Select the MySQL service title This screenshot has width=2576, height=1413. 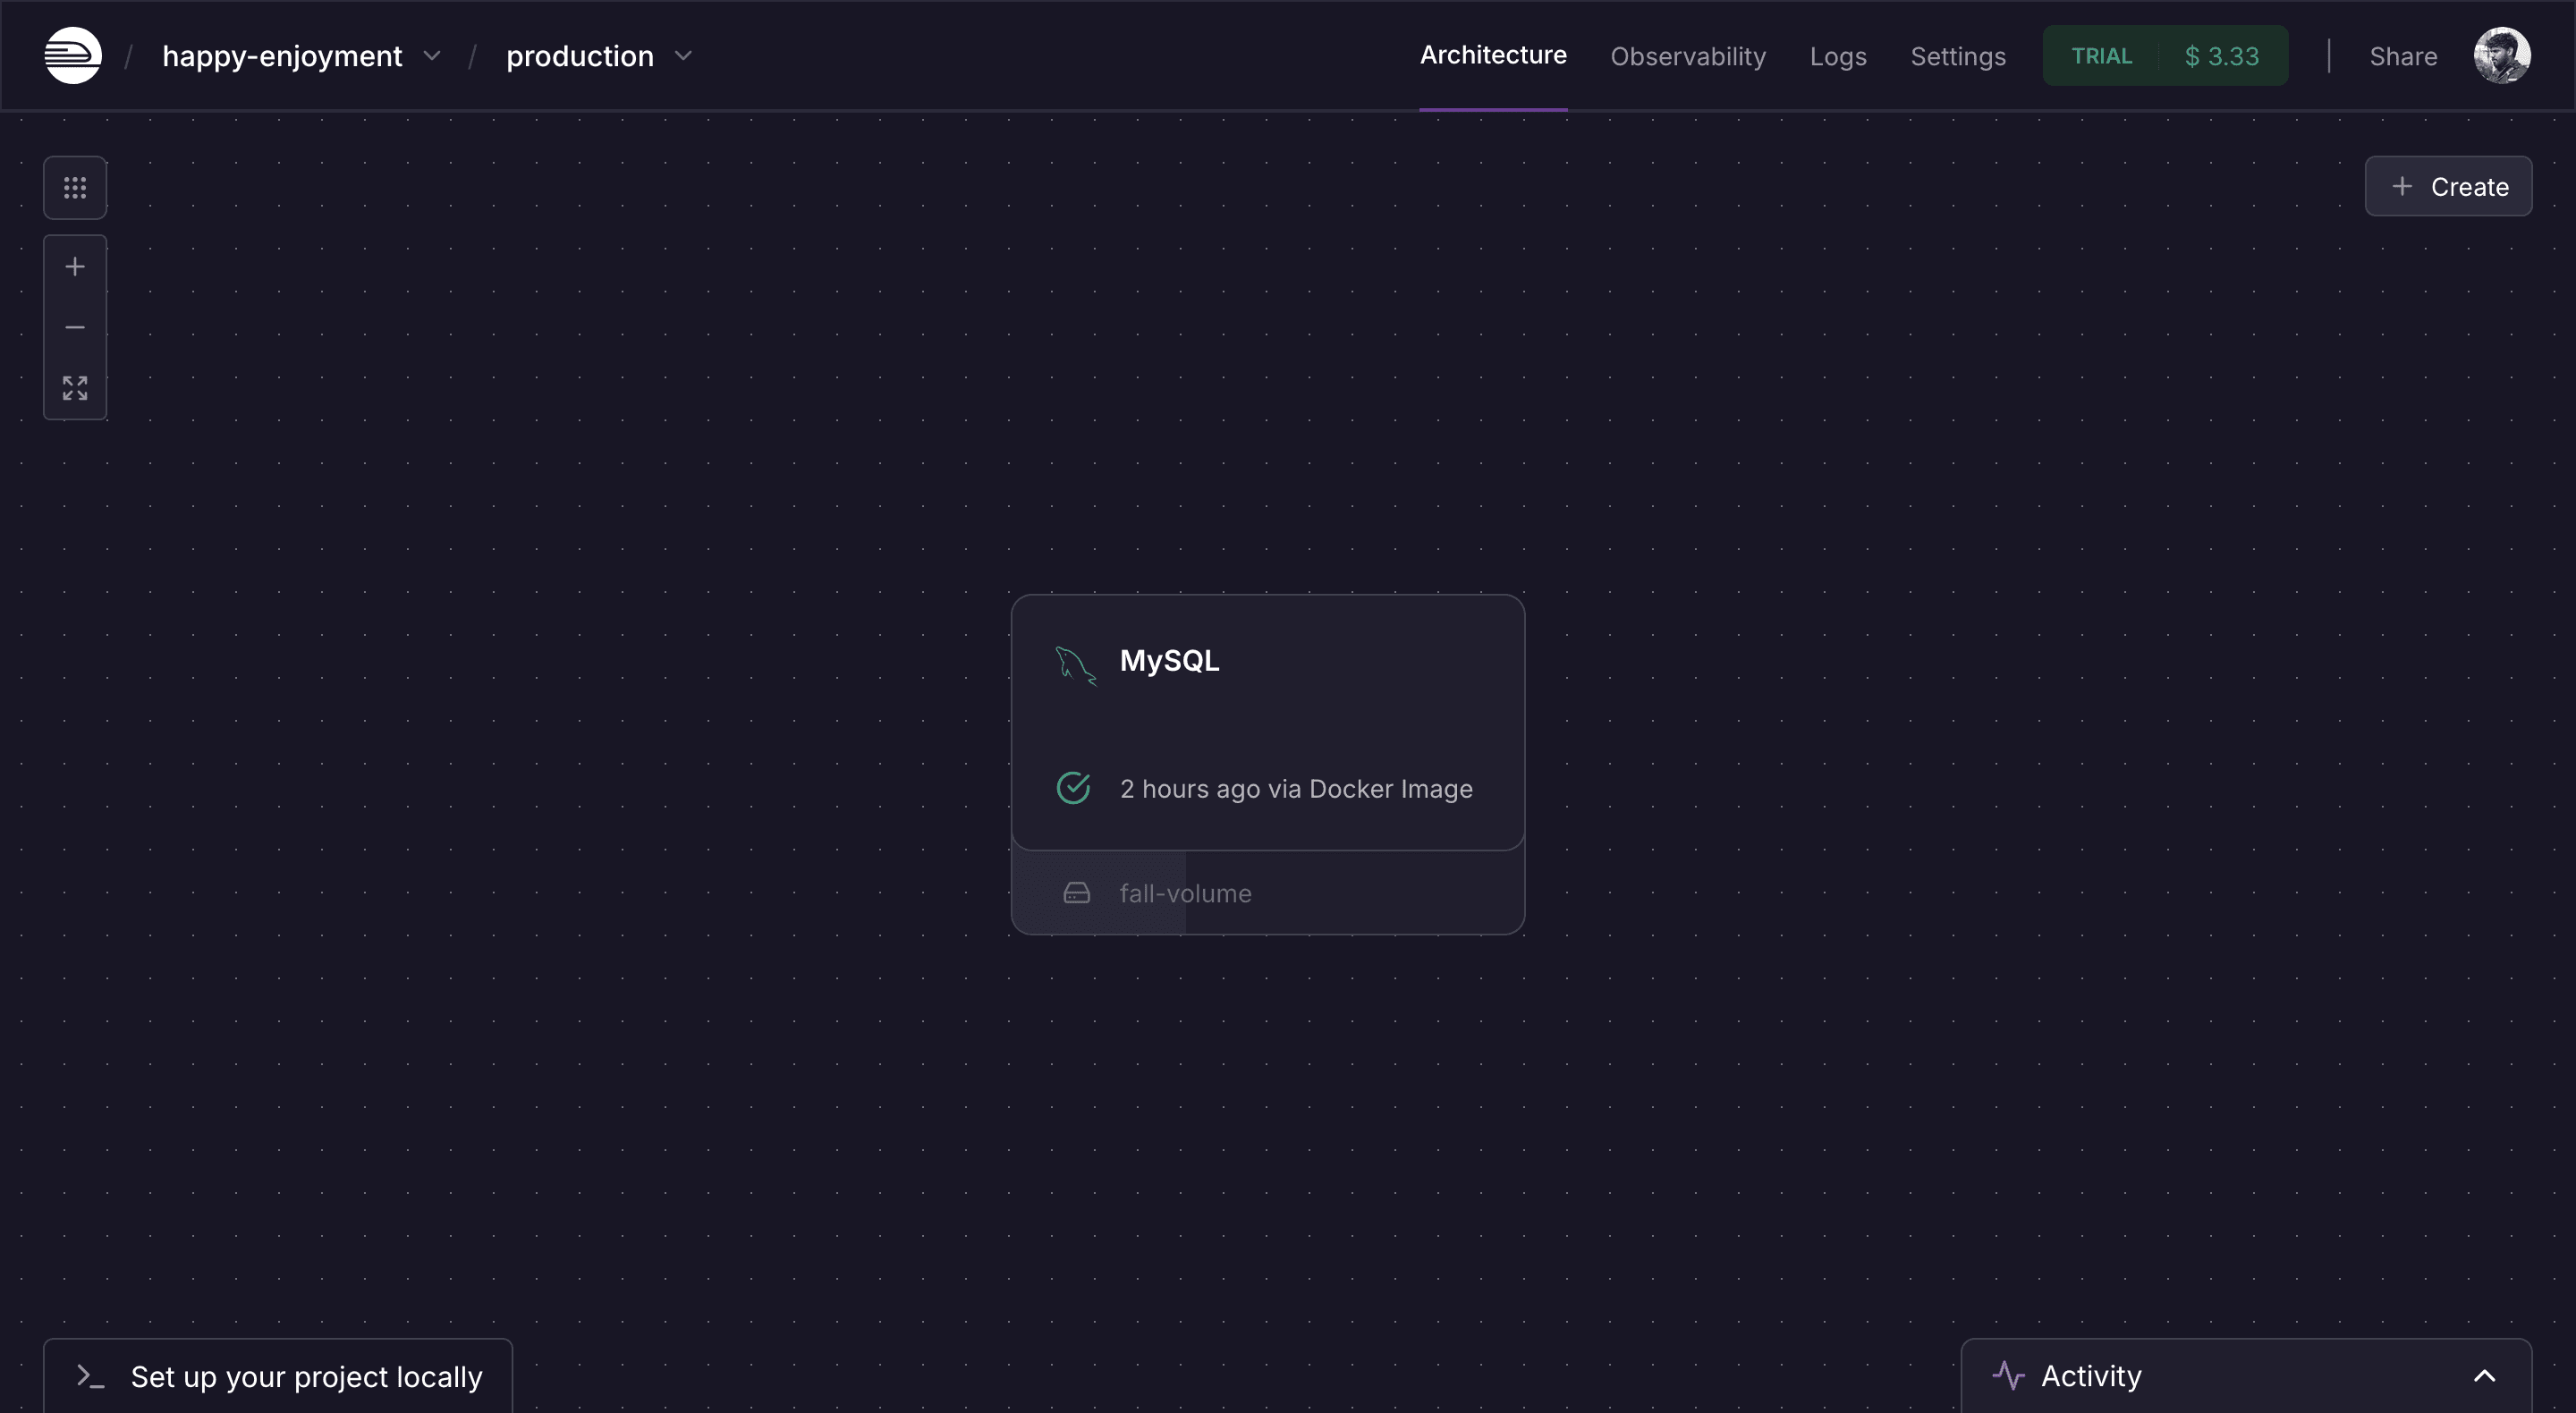[1169, 661]
